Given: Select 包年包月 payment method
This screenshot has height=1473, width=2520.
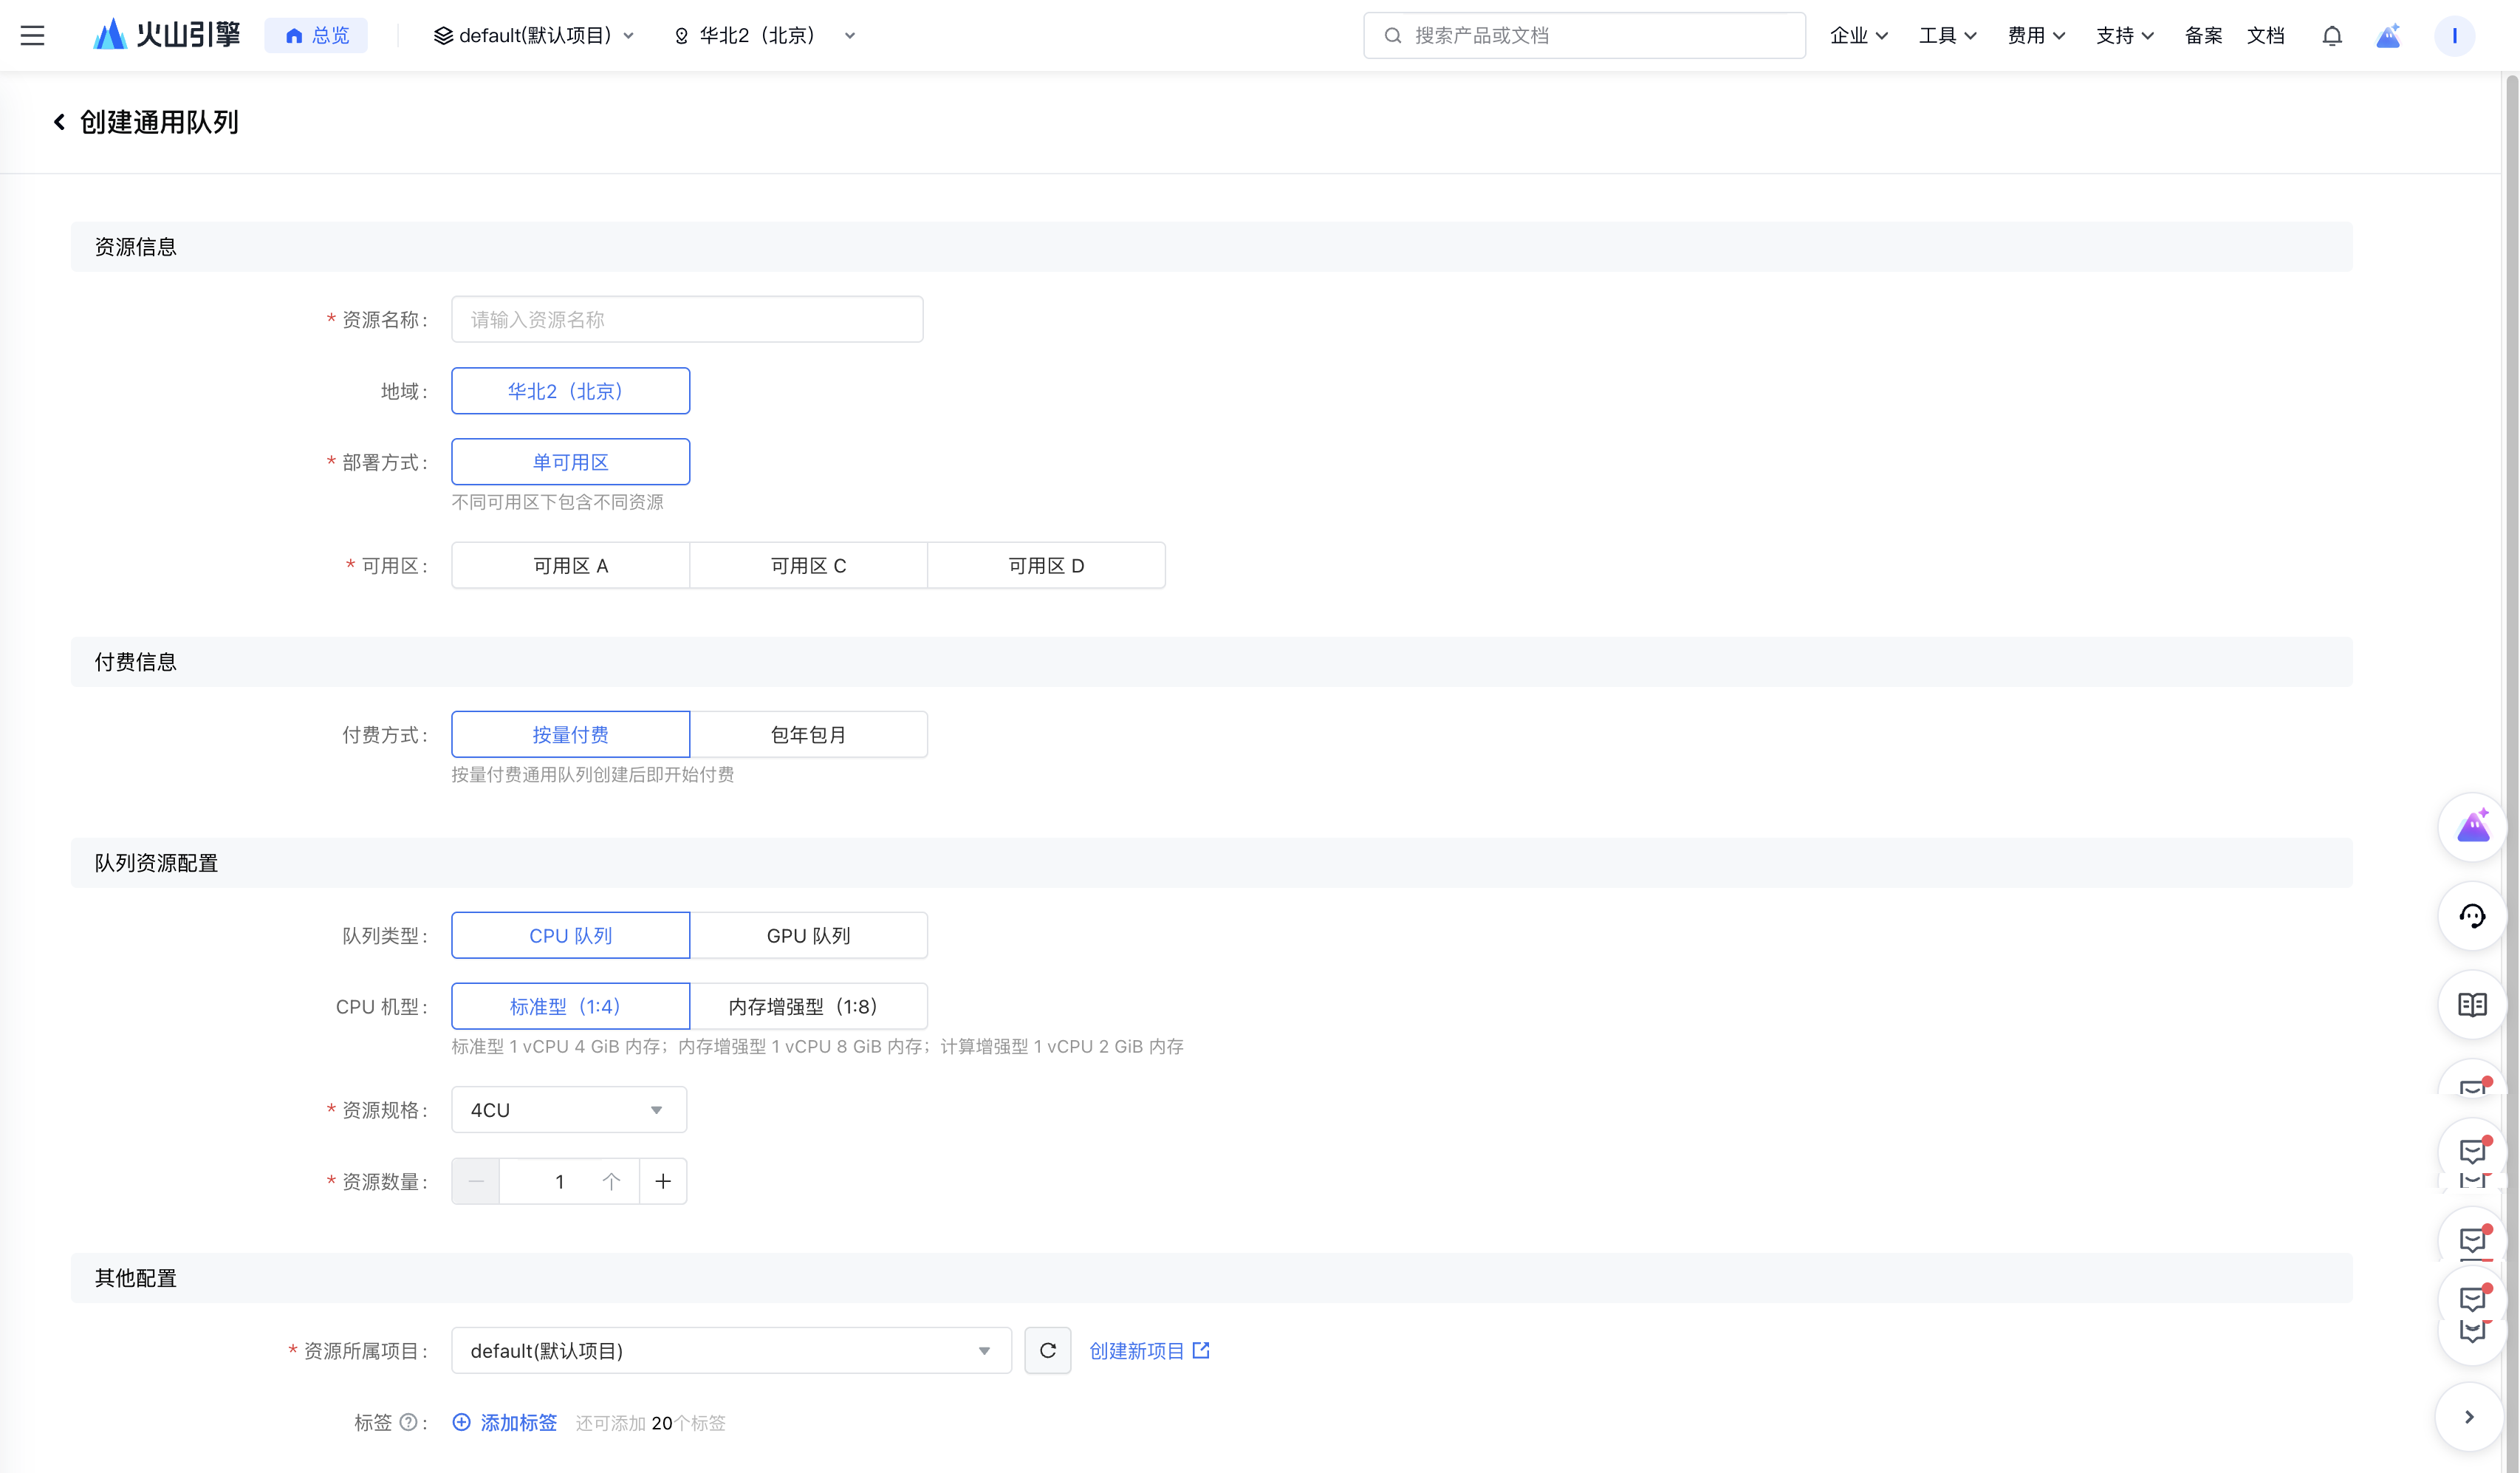Looking at the screenshot, I should coord(808,735).
